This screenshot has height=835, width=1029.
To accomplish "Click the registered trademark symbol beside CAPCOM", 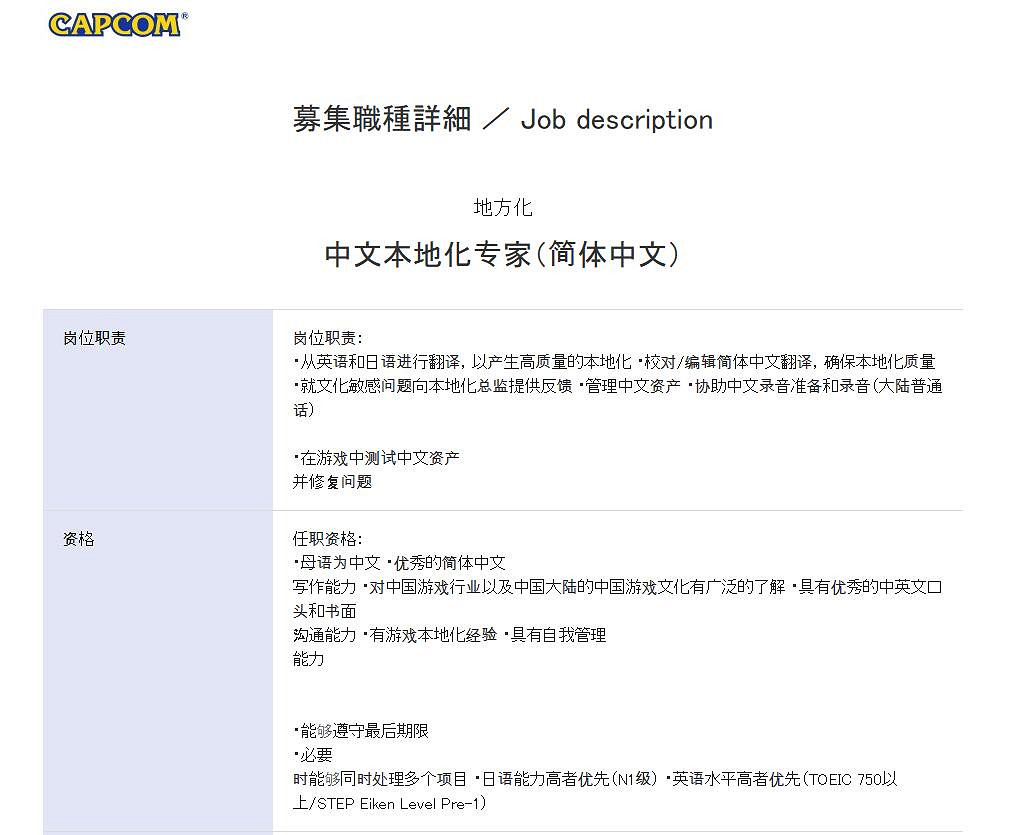I will 185,15.
